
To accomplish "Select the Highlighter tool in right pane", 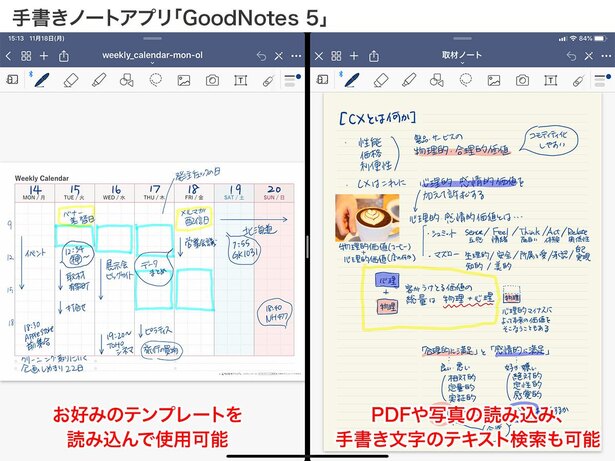I will tap(409, 80).
